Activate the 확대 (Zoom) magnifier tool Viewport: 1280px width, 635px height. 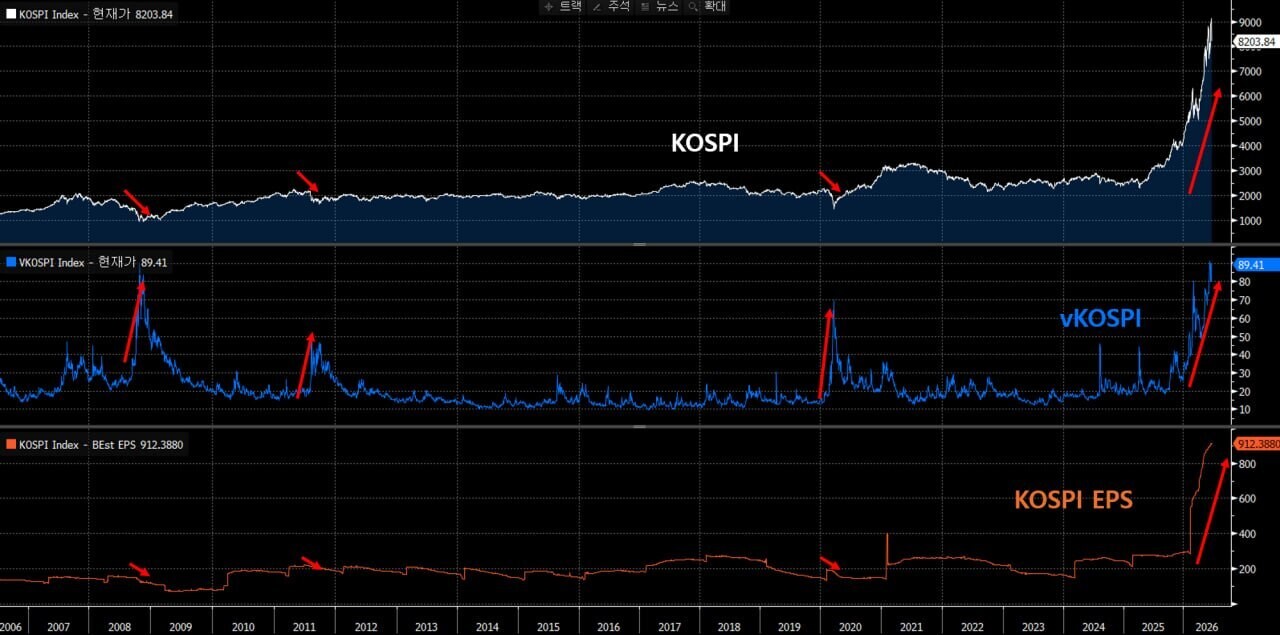(708, 6)
